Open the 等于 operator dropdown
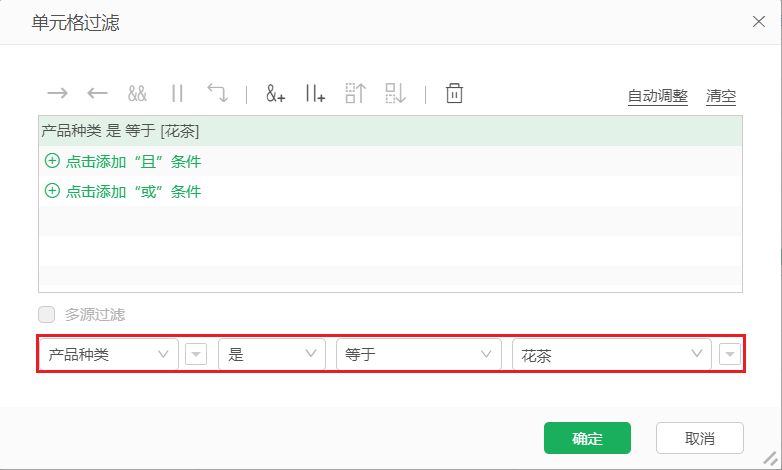This screenshot has height=470, width=782. pos(419,354)
